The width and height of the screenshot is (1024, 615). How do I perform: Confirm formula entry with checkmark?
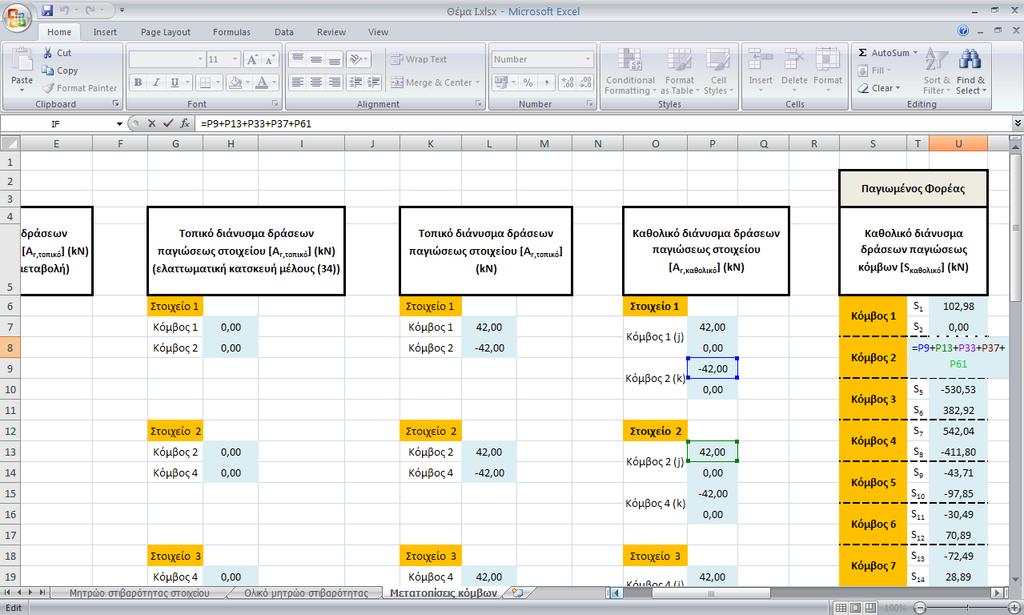coord(168,123)
